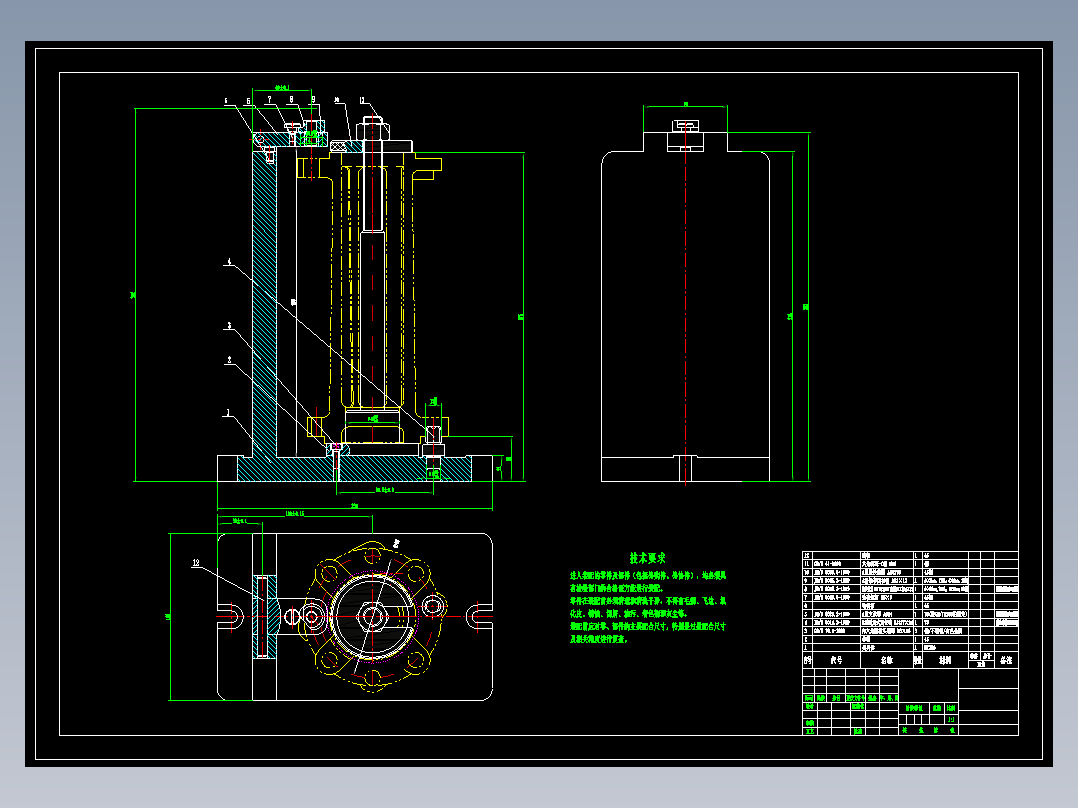Click the 代号 header cell in title block
The width and height of the screenshot is (1078, 808).
[836, 660]
